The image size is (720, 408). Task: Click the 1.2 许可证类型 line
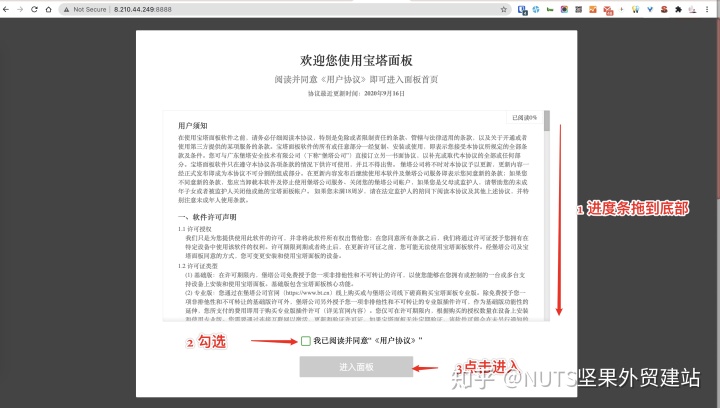coord(198,266)
